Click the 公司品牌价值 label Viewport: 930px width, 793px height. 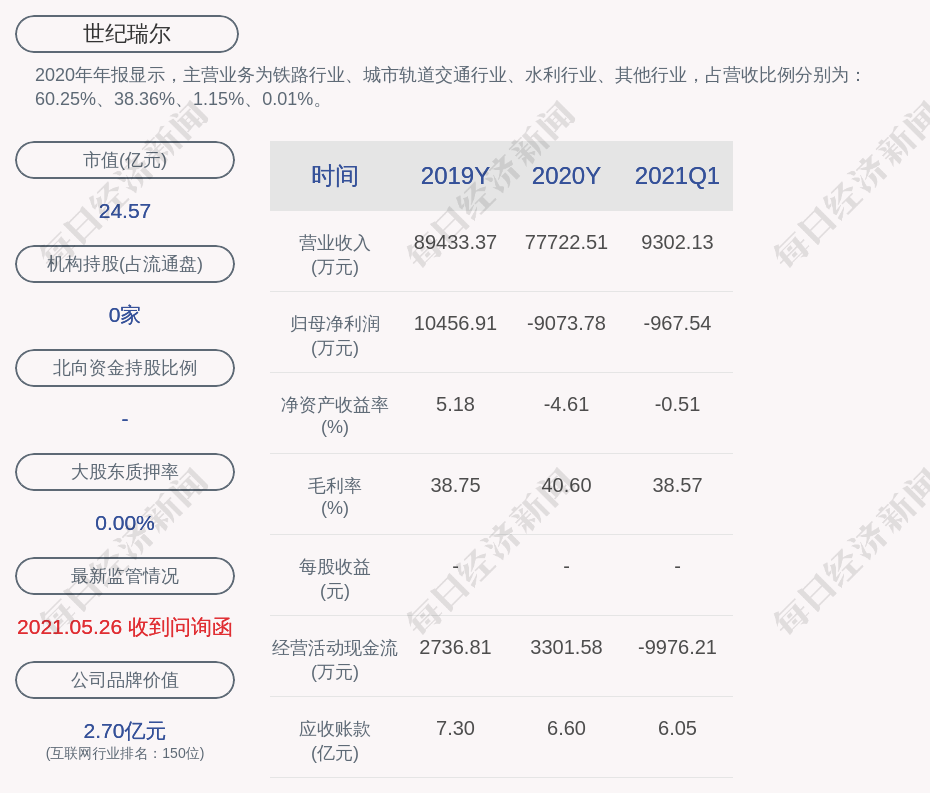[x=125, y=680]
